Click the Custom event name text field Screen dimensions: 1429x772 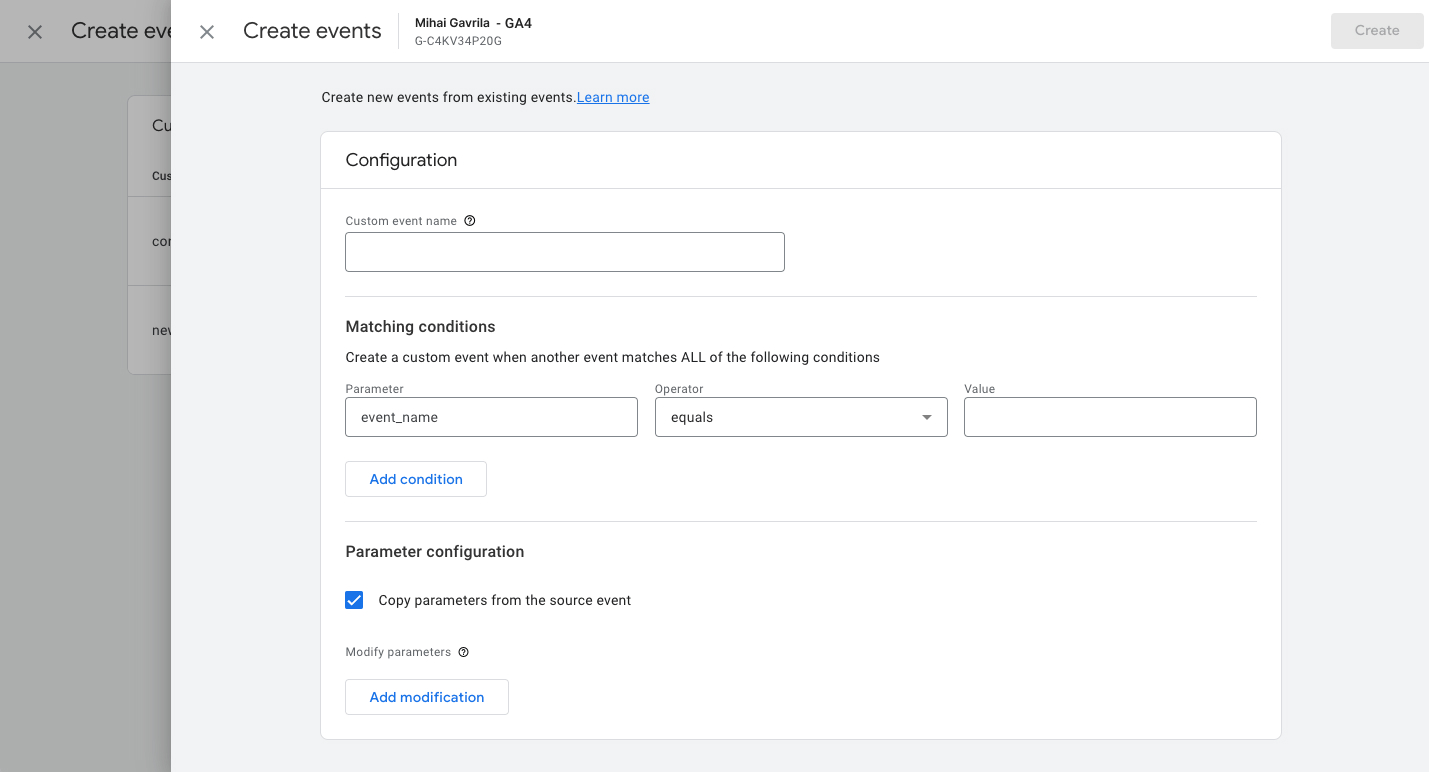pos(564,252)
